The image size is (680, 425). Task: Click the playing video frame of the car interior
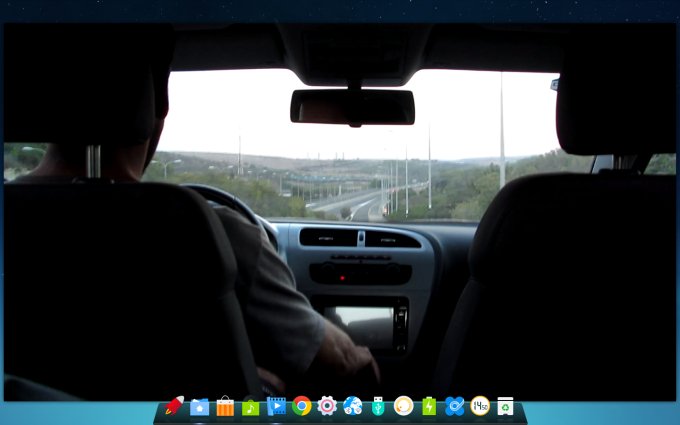click(x=340, y=212)
